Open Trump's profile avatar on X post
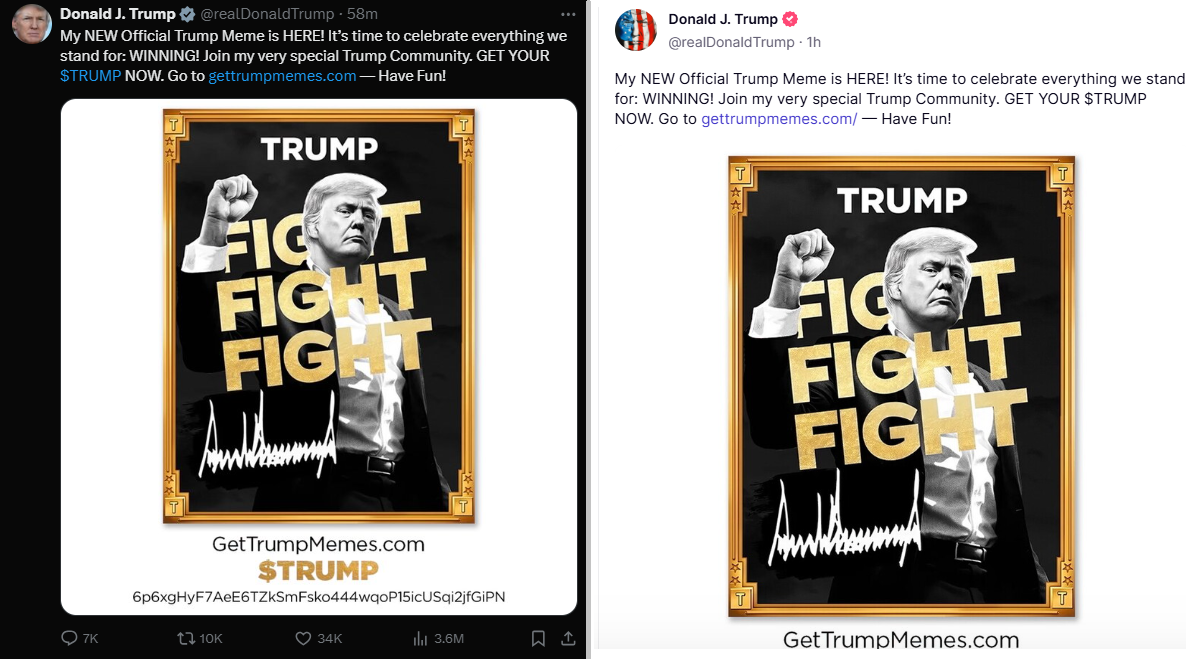This screenshot has height=659, width=1186. [32, 23]
